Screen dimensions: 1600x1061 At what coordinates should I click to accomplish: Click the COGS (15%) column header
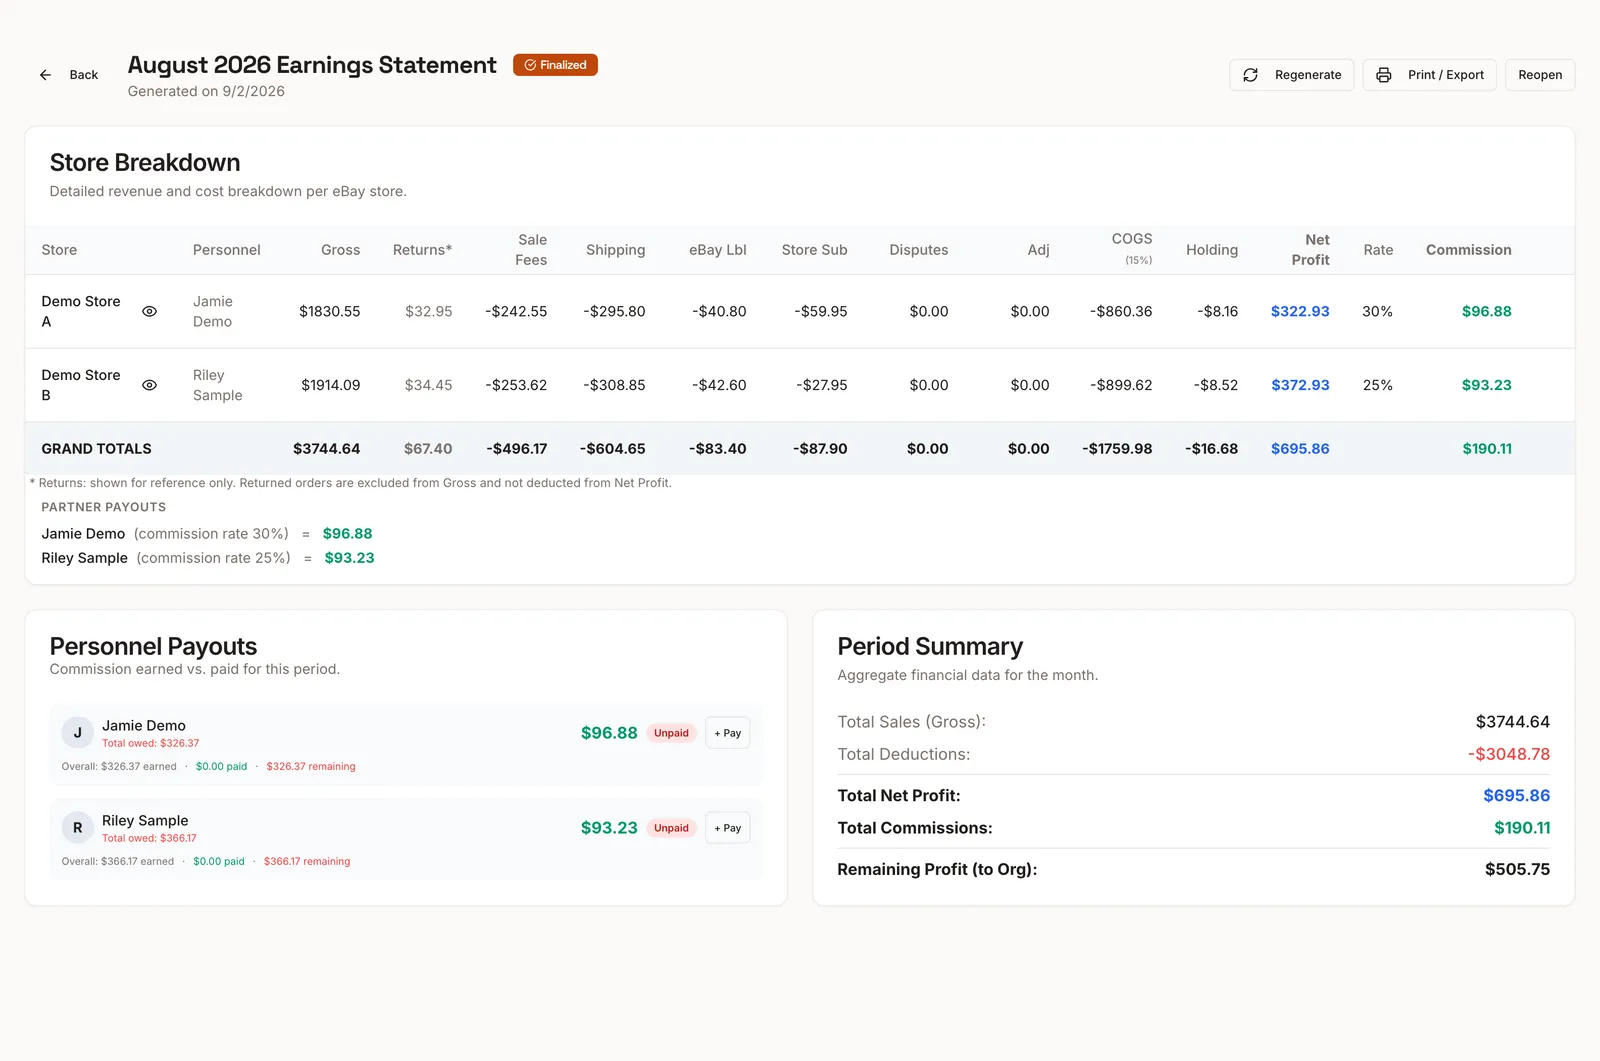[x=1132, y=249]
